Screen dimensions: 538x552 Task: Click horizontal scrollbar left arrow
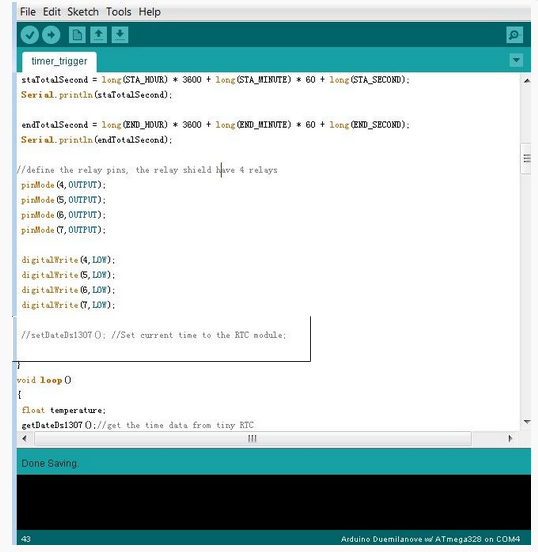[24, 439]
